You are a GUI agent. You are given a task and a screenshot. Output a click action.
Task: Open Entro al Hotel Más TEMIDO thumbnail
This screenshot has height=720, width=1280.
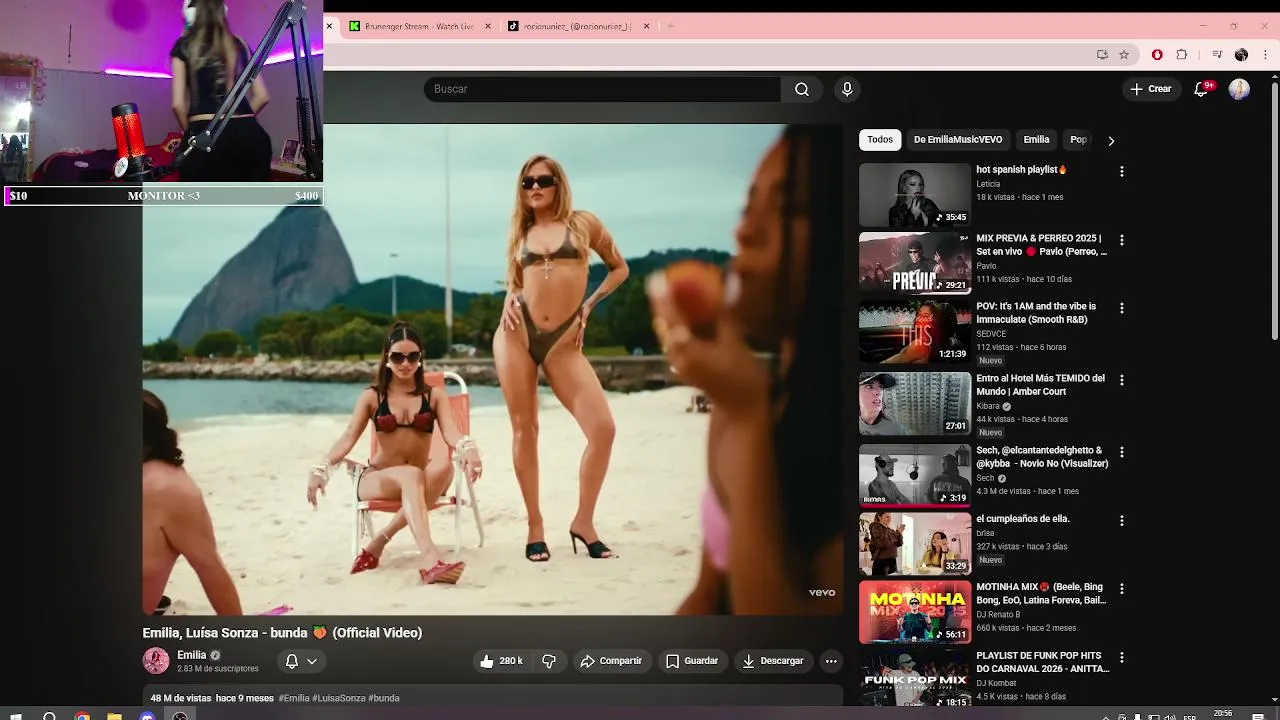pyautogui.click(x=915, y=404)
